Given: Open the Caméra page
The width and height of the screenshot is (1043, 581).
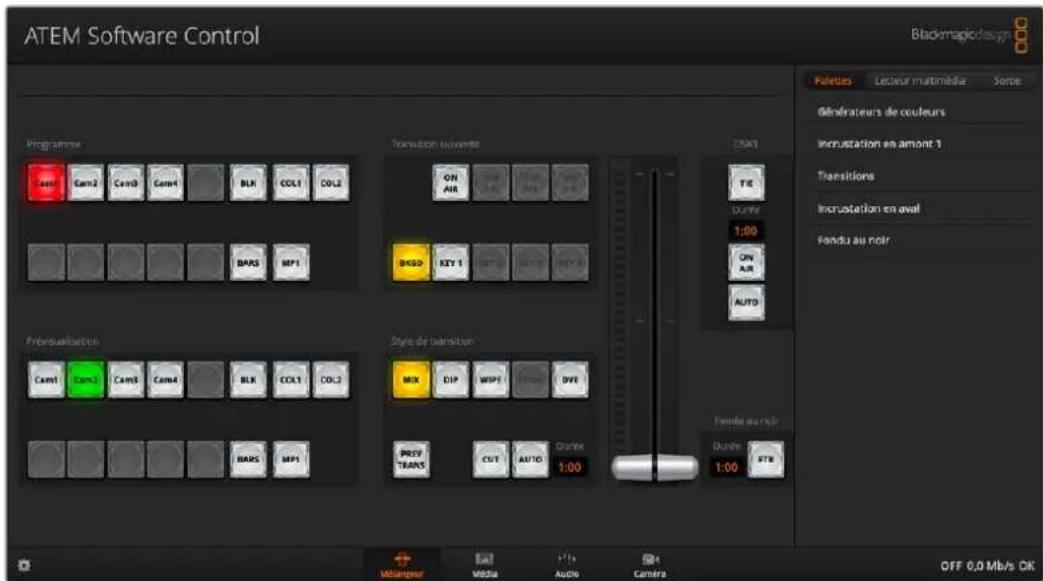Looking at the screenshot, I should coord(650,565).
